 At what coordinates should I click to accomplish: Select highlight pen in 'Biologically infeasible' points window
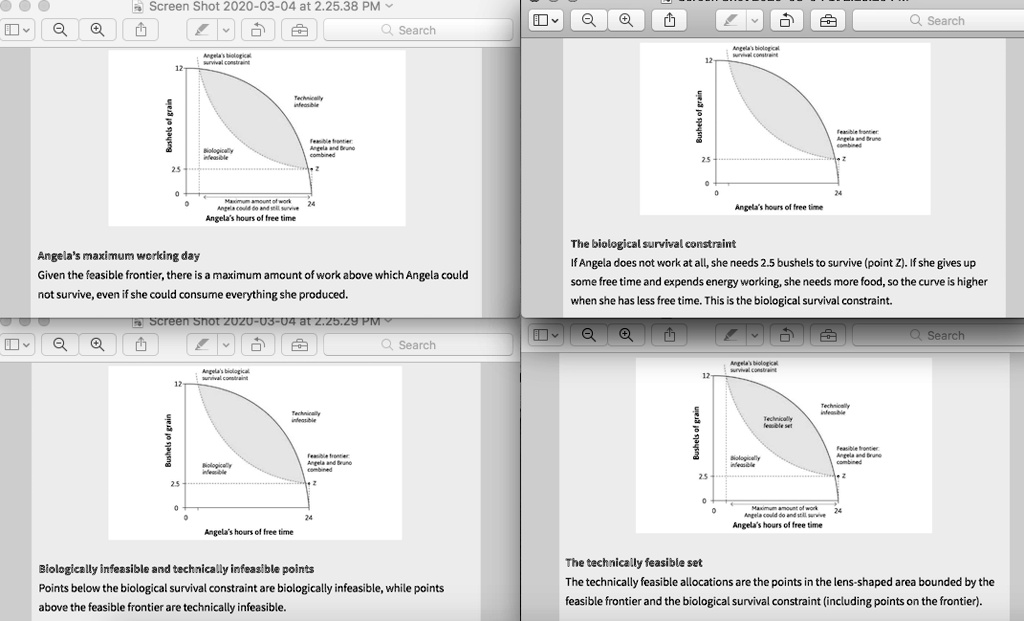(x=202, y=345)
